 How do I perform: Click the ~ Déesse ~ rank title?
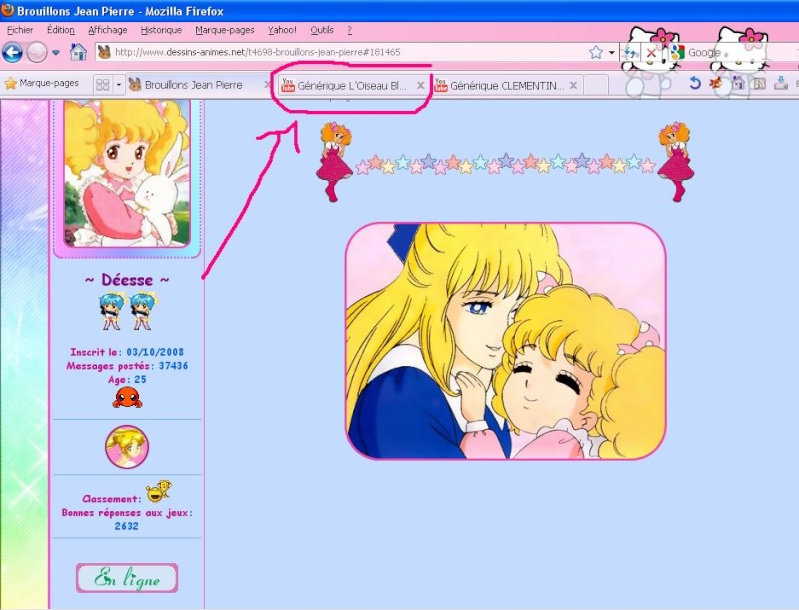pyautogui.click(x=127, y=280)
